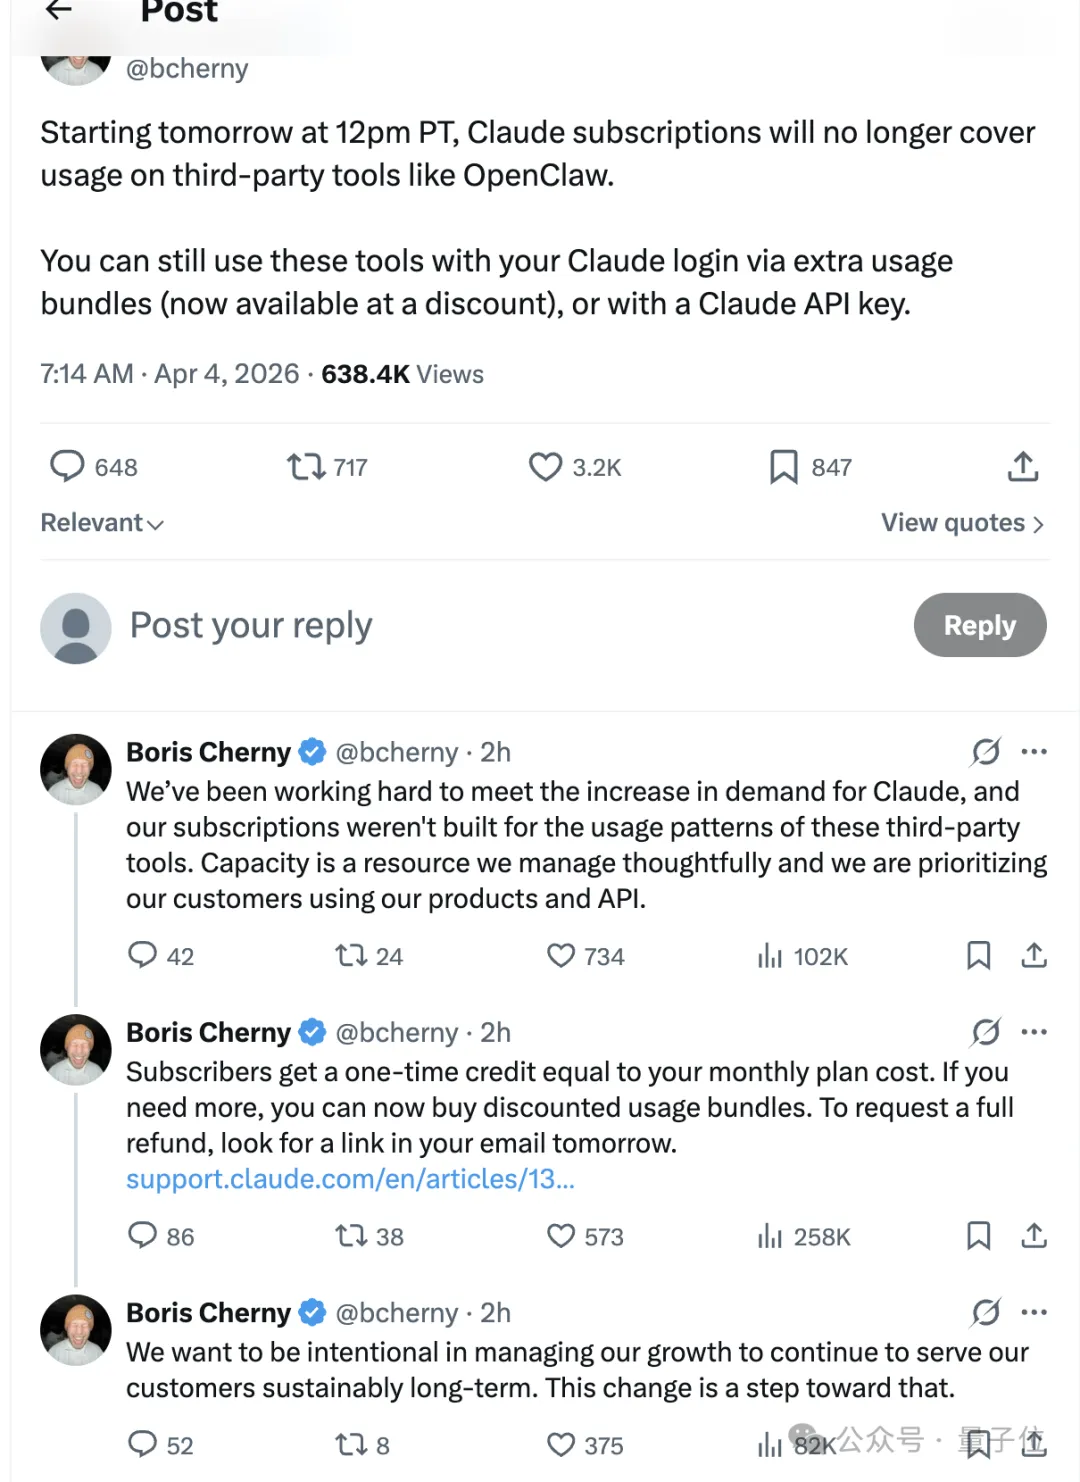Viewport: 1080px width, 1482px height.
Task: Go back using the arrow icon
Action: pos(59,10)
